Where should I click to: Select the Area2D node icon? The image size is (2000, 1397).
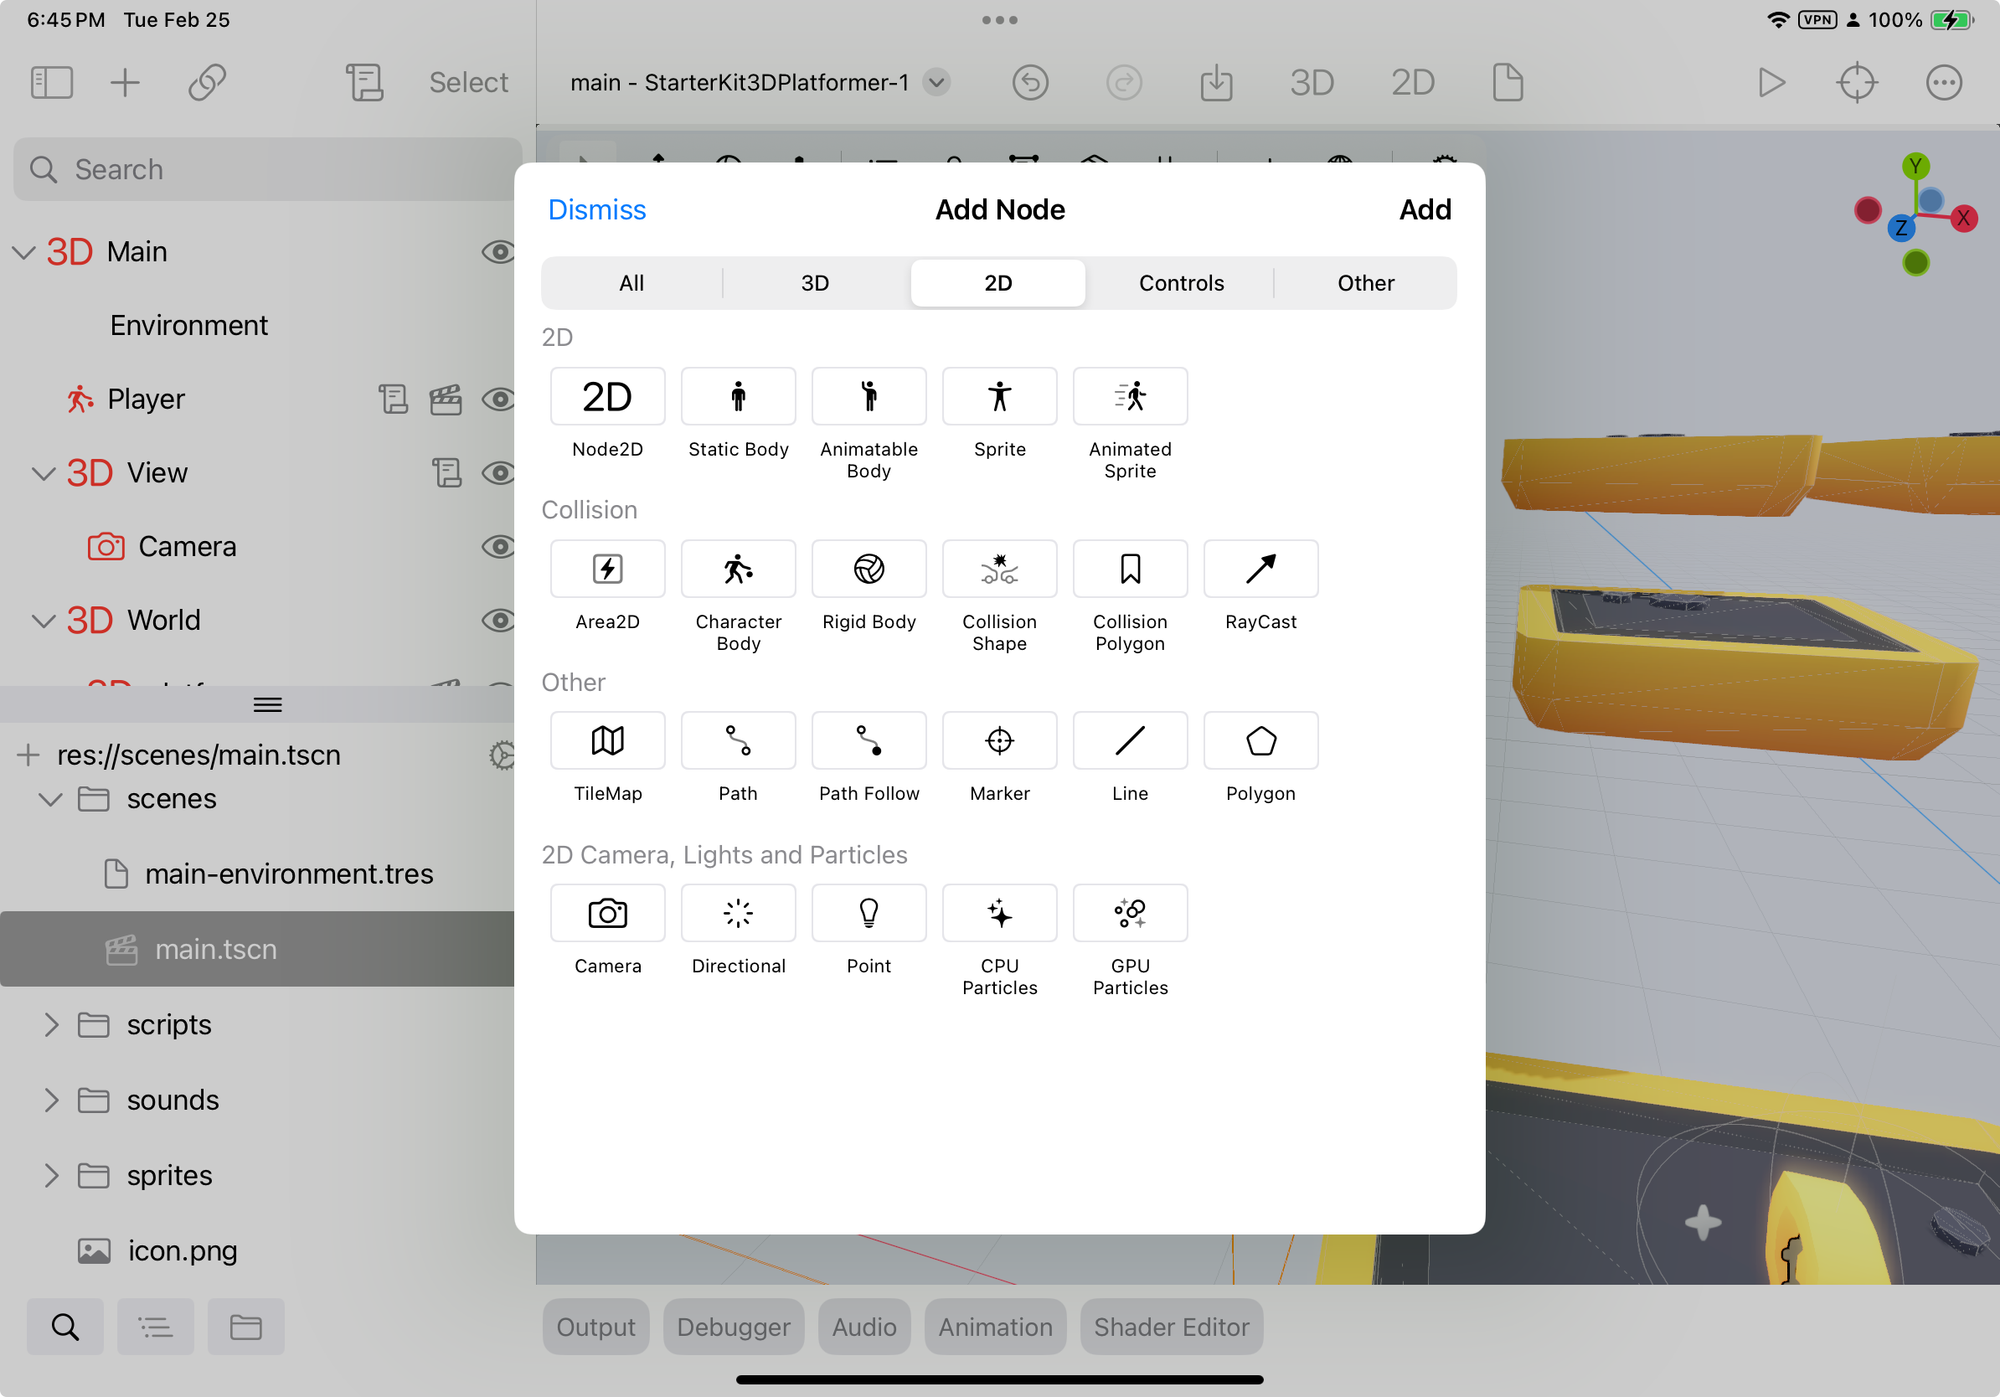(x=607, y=569)
